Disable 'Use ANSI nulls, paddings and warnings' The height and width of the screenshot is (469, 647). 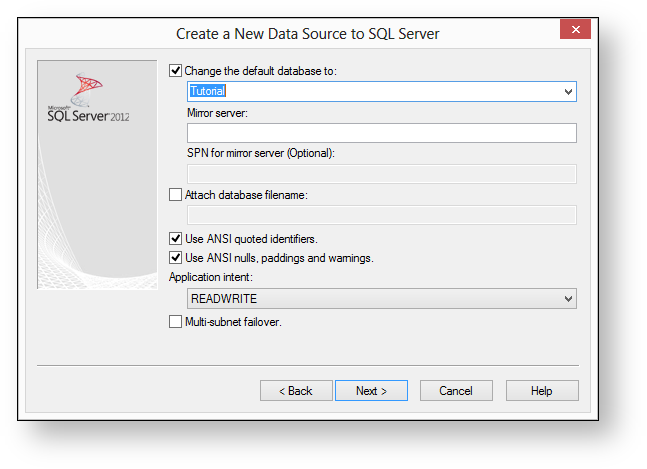(176, 258)
